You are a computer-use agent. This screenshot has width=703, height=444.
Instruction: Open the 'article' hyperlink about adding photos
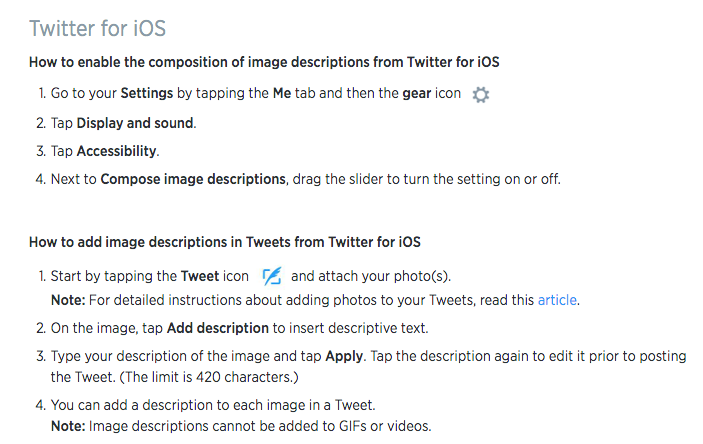(x=557, y=300)
